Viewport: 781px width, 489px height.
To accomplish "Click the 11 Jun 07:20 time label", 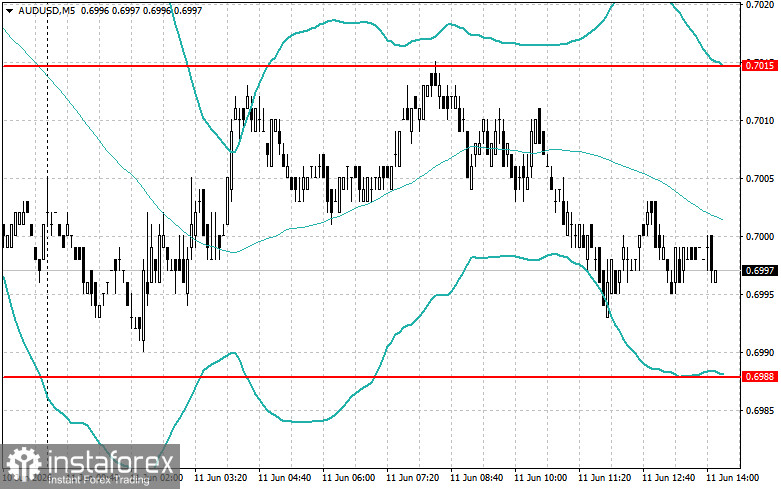I will [413, 478].
